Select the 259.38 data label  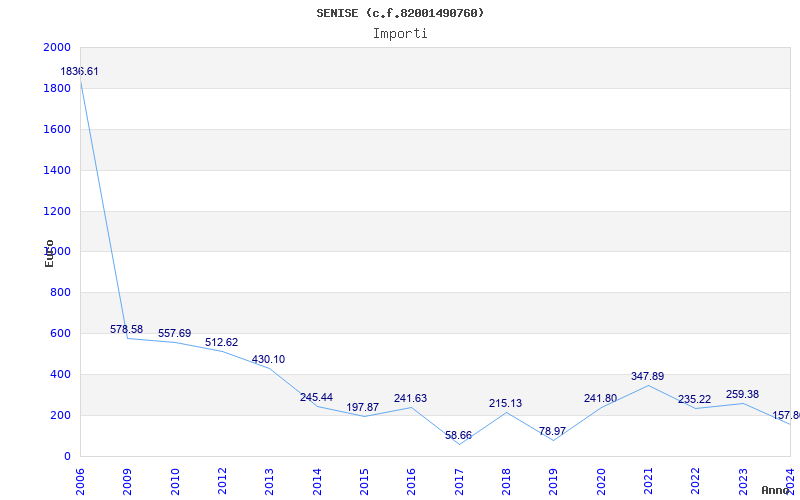(742, 394)
